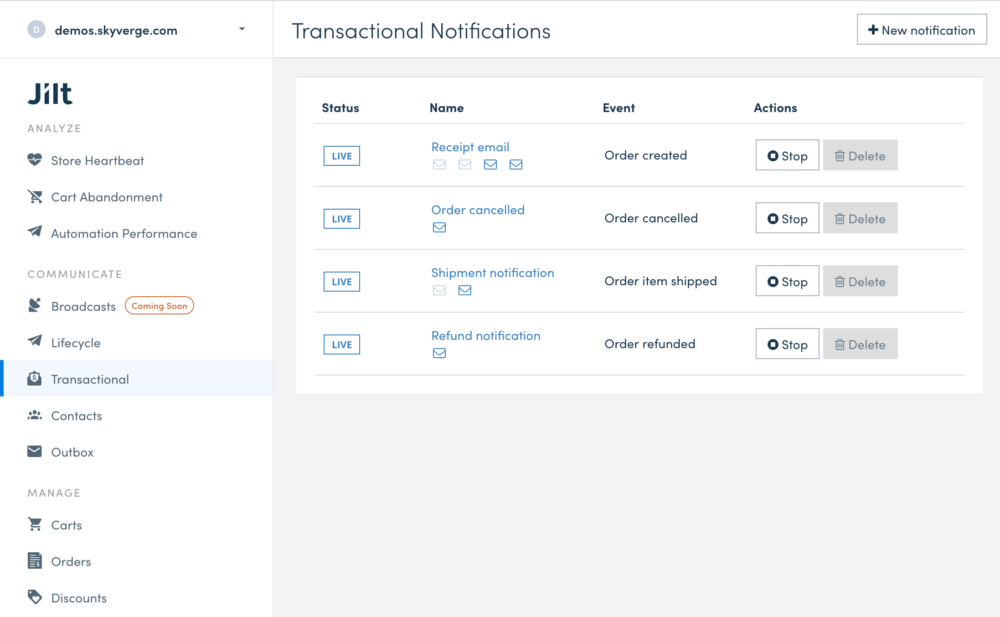Open fourth email icon under Receipt email
This screenshot has height=617, width=1000.
pyautogui.click(x=516, y=165)
